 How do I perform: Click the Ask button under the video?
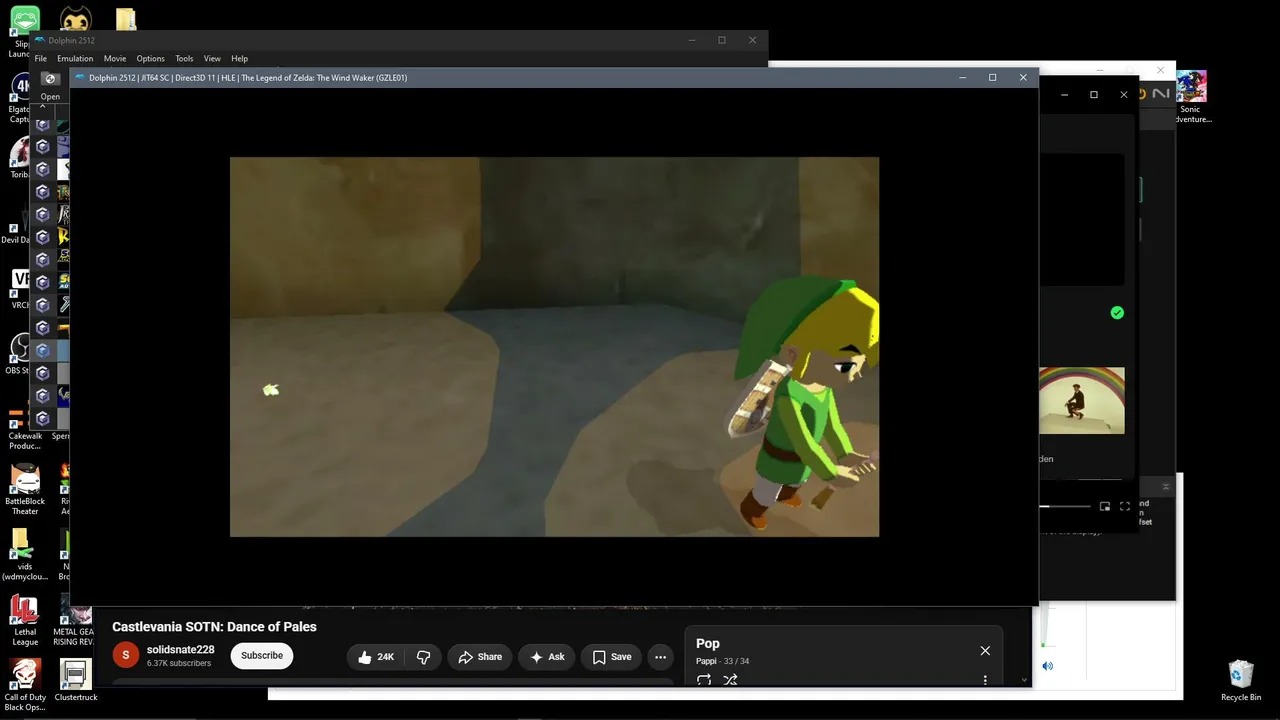tap(547, 657)
